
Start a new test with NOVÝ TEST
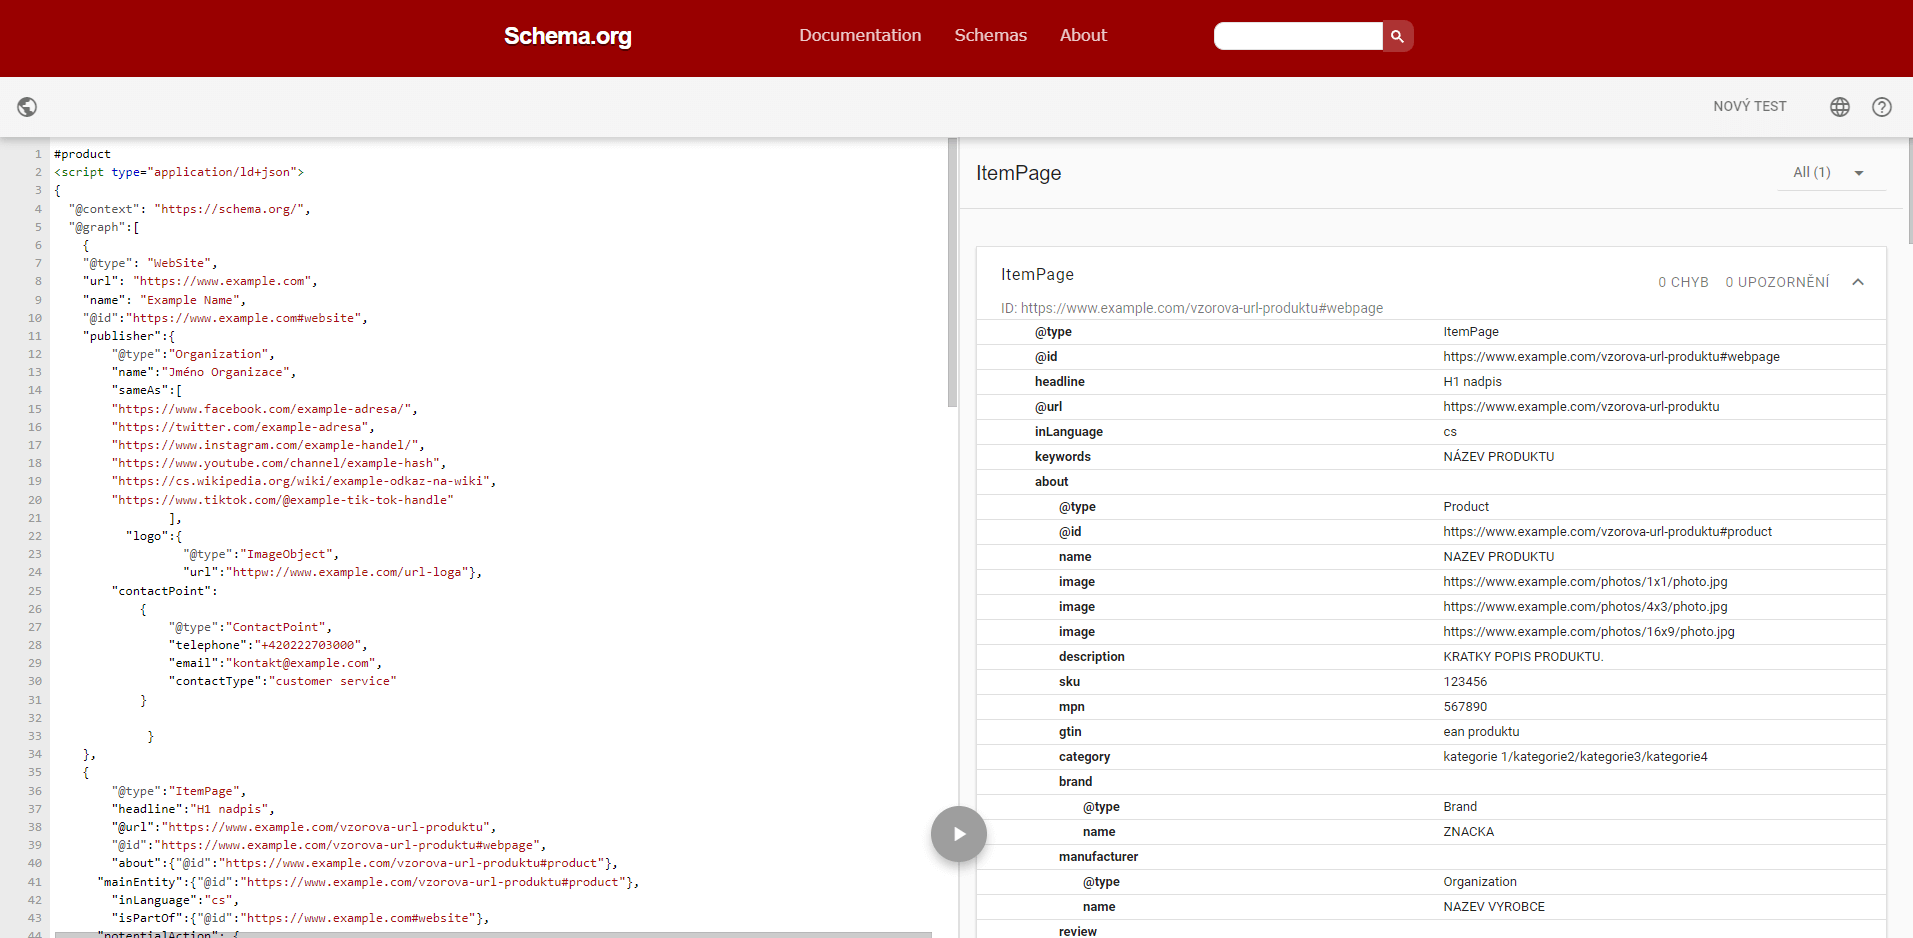tap(1749, 106)
